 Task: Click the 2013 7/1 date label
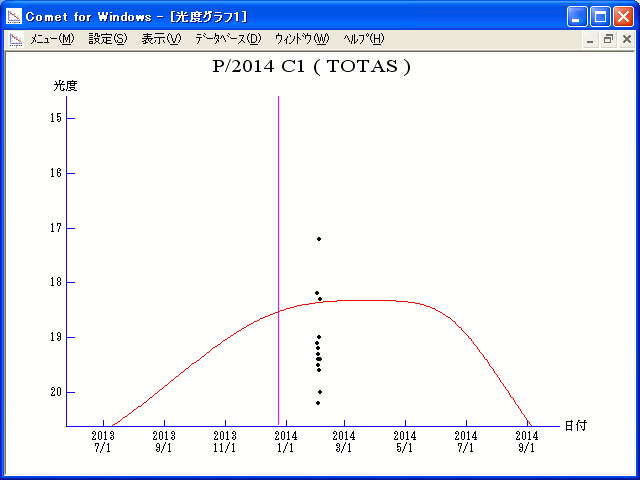103,442
